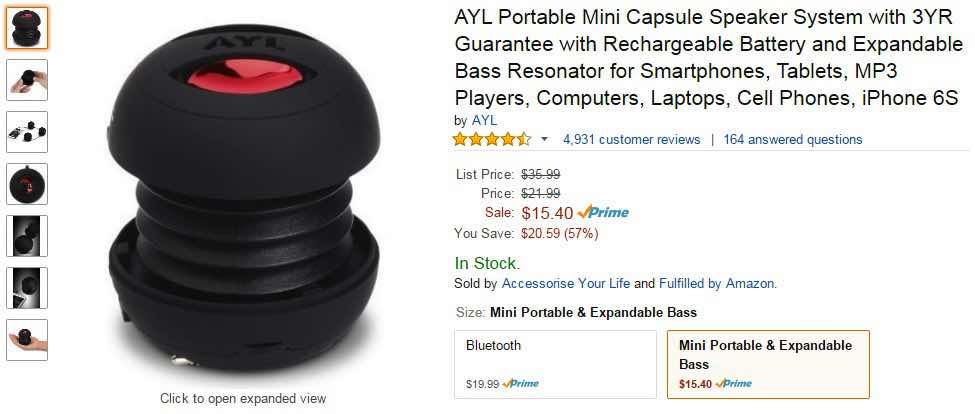Click the Prime logo beside sale price
The width and height of the screenshot is (975, 414).
pyautogui.click(x=603, y=213)
